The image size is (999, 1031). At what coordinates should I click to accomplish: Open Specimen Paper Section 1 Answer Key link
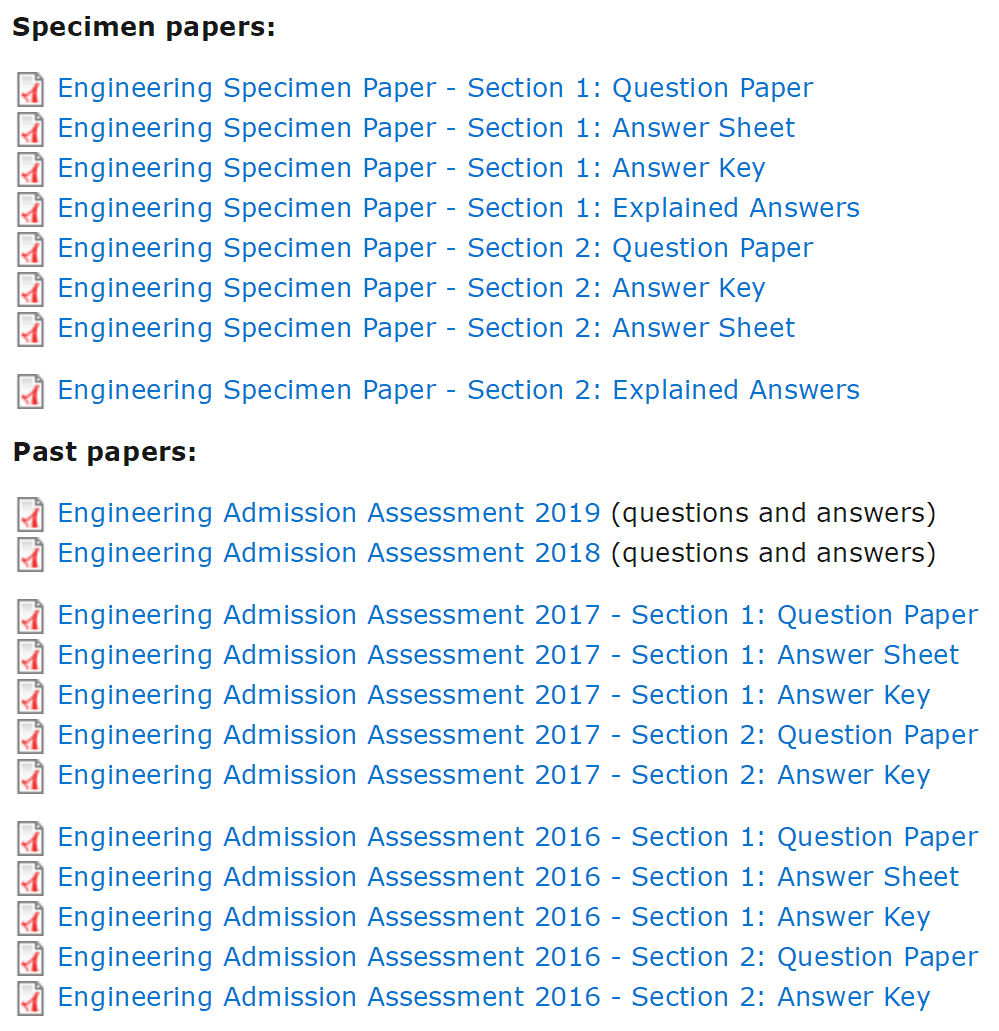tap(411, 168)
